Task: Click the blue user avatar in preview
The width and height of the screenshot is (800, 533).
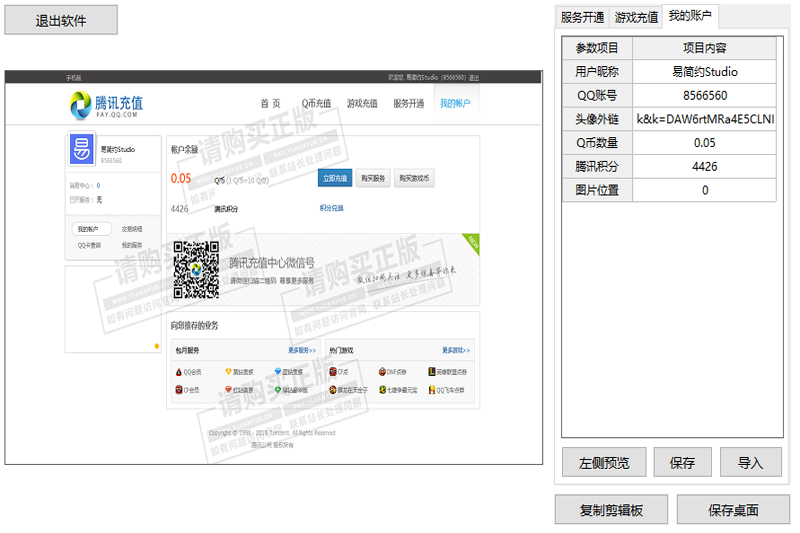Action: 82,149
